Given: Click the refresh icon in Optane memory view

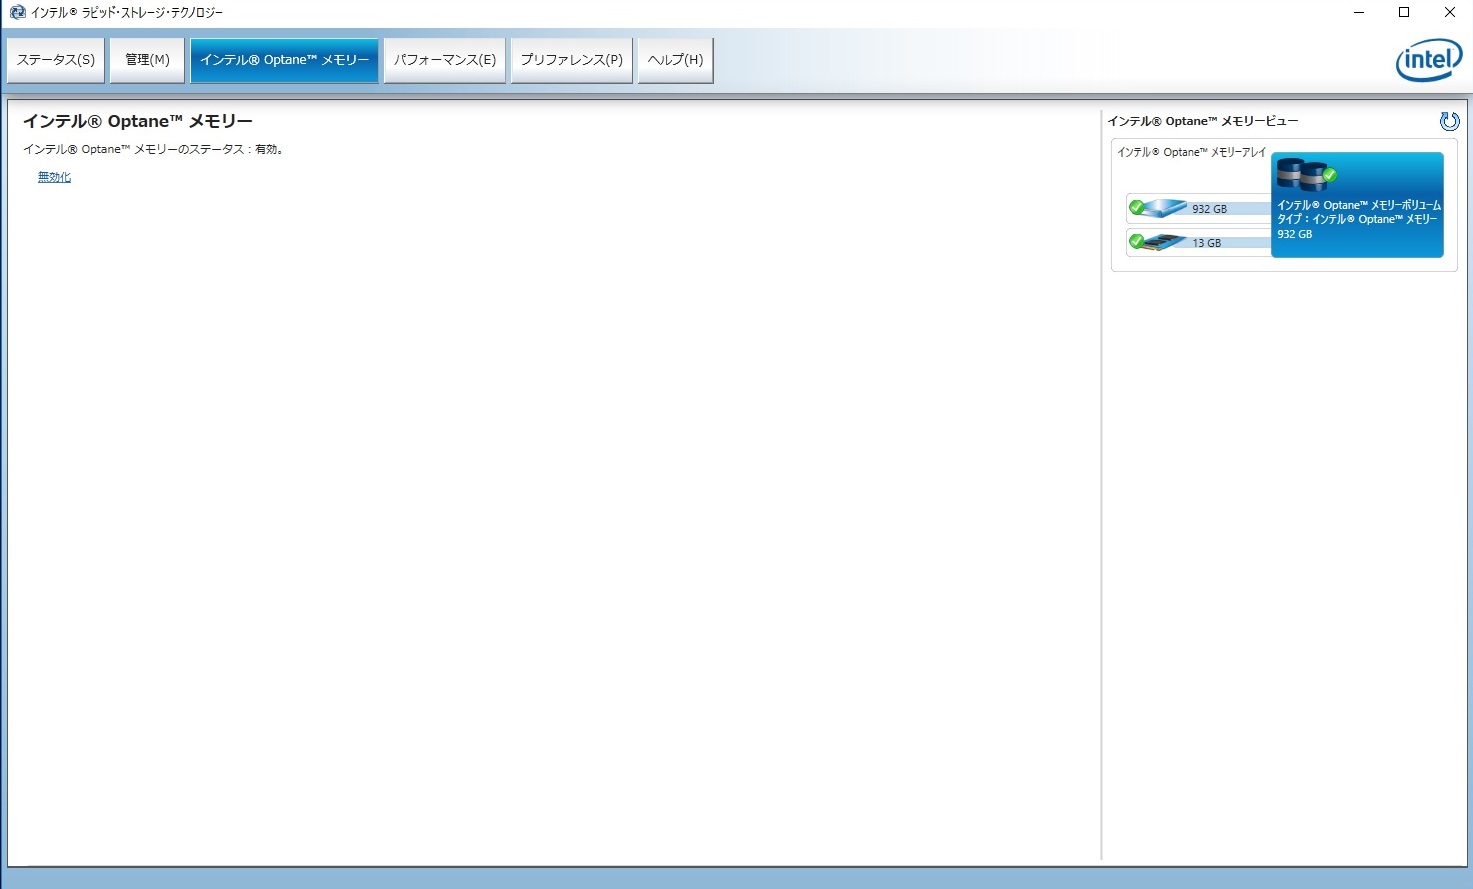Looking at the screenshot, I should pyautogui.click(x=1449, y=121).
